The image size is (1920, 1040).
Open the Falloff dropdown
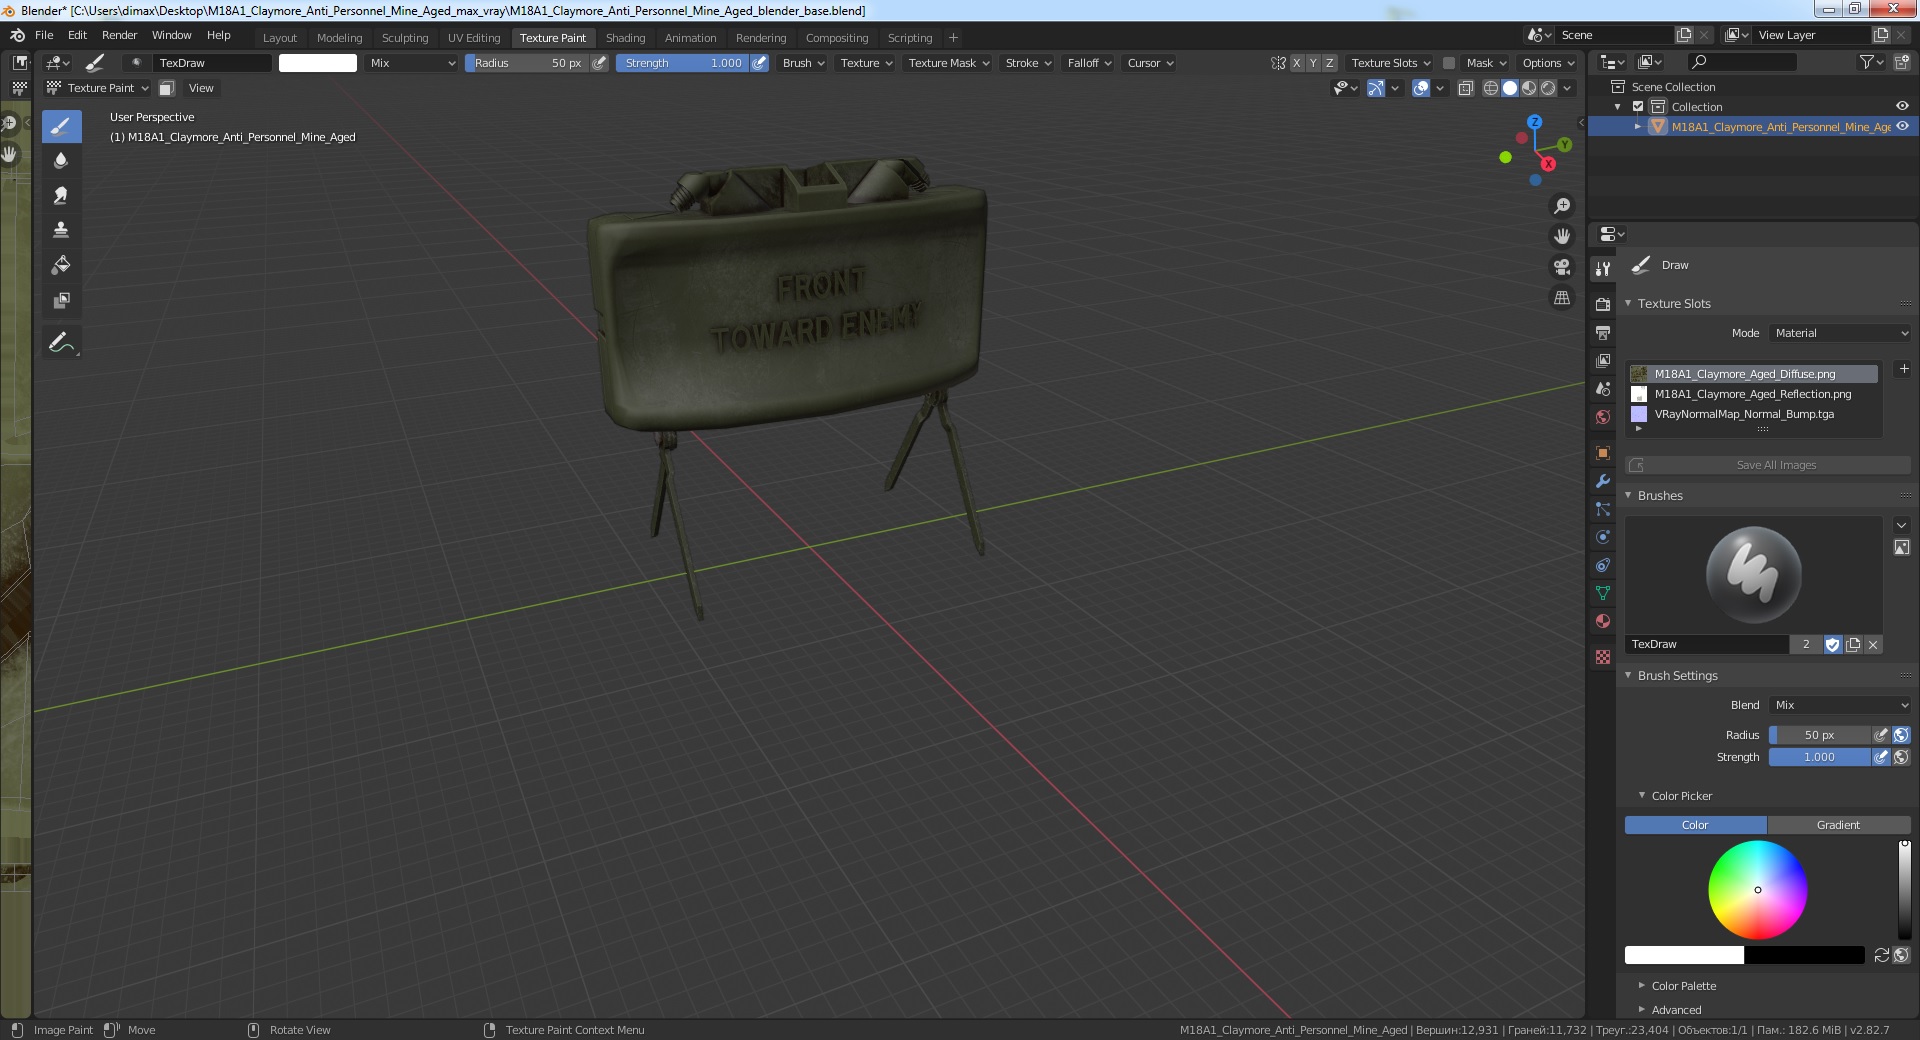click(1089, 63)
